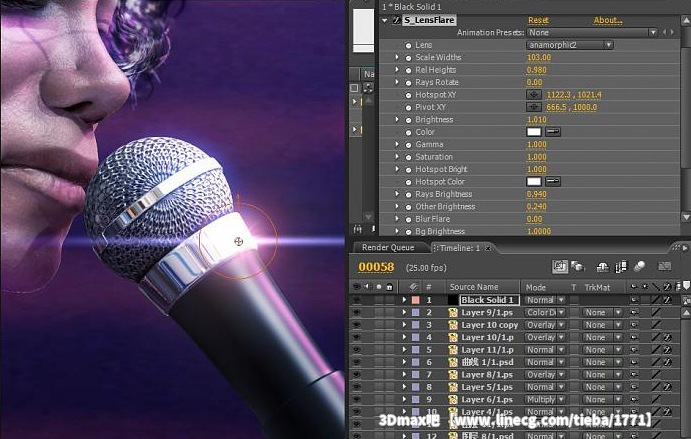Enable the stopwatch for Hotspot XY
The width and height of the screenshot is (691, 439).
coord(408,95)
